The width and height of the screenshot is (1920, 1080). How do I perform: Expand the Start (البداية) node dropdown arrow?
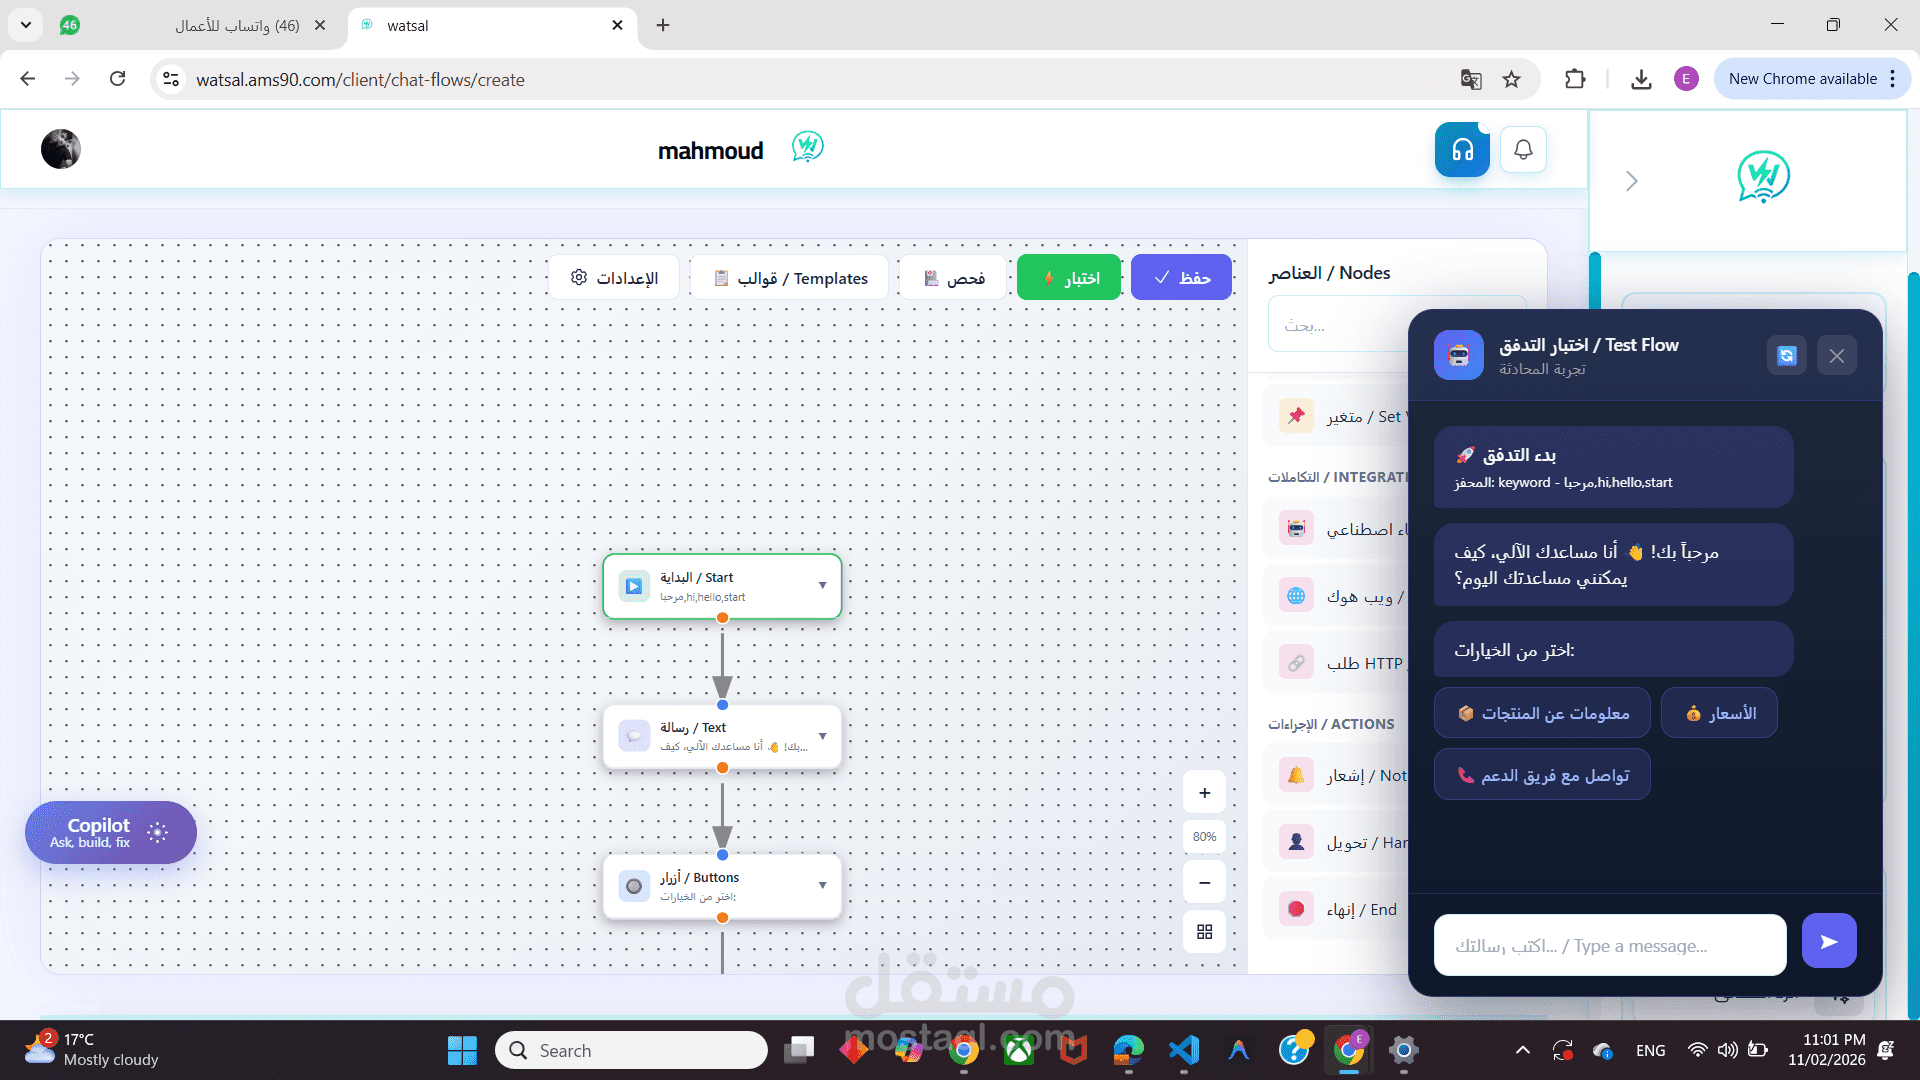click(822, 586)
